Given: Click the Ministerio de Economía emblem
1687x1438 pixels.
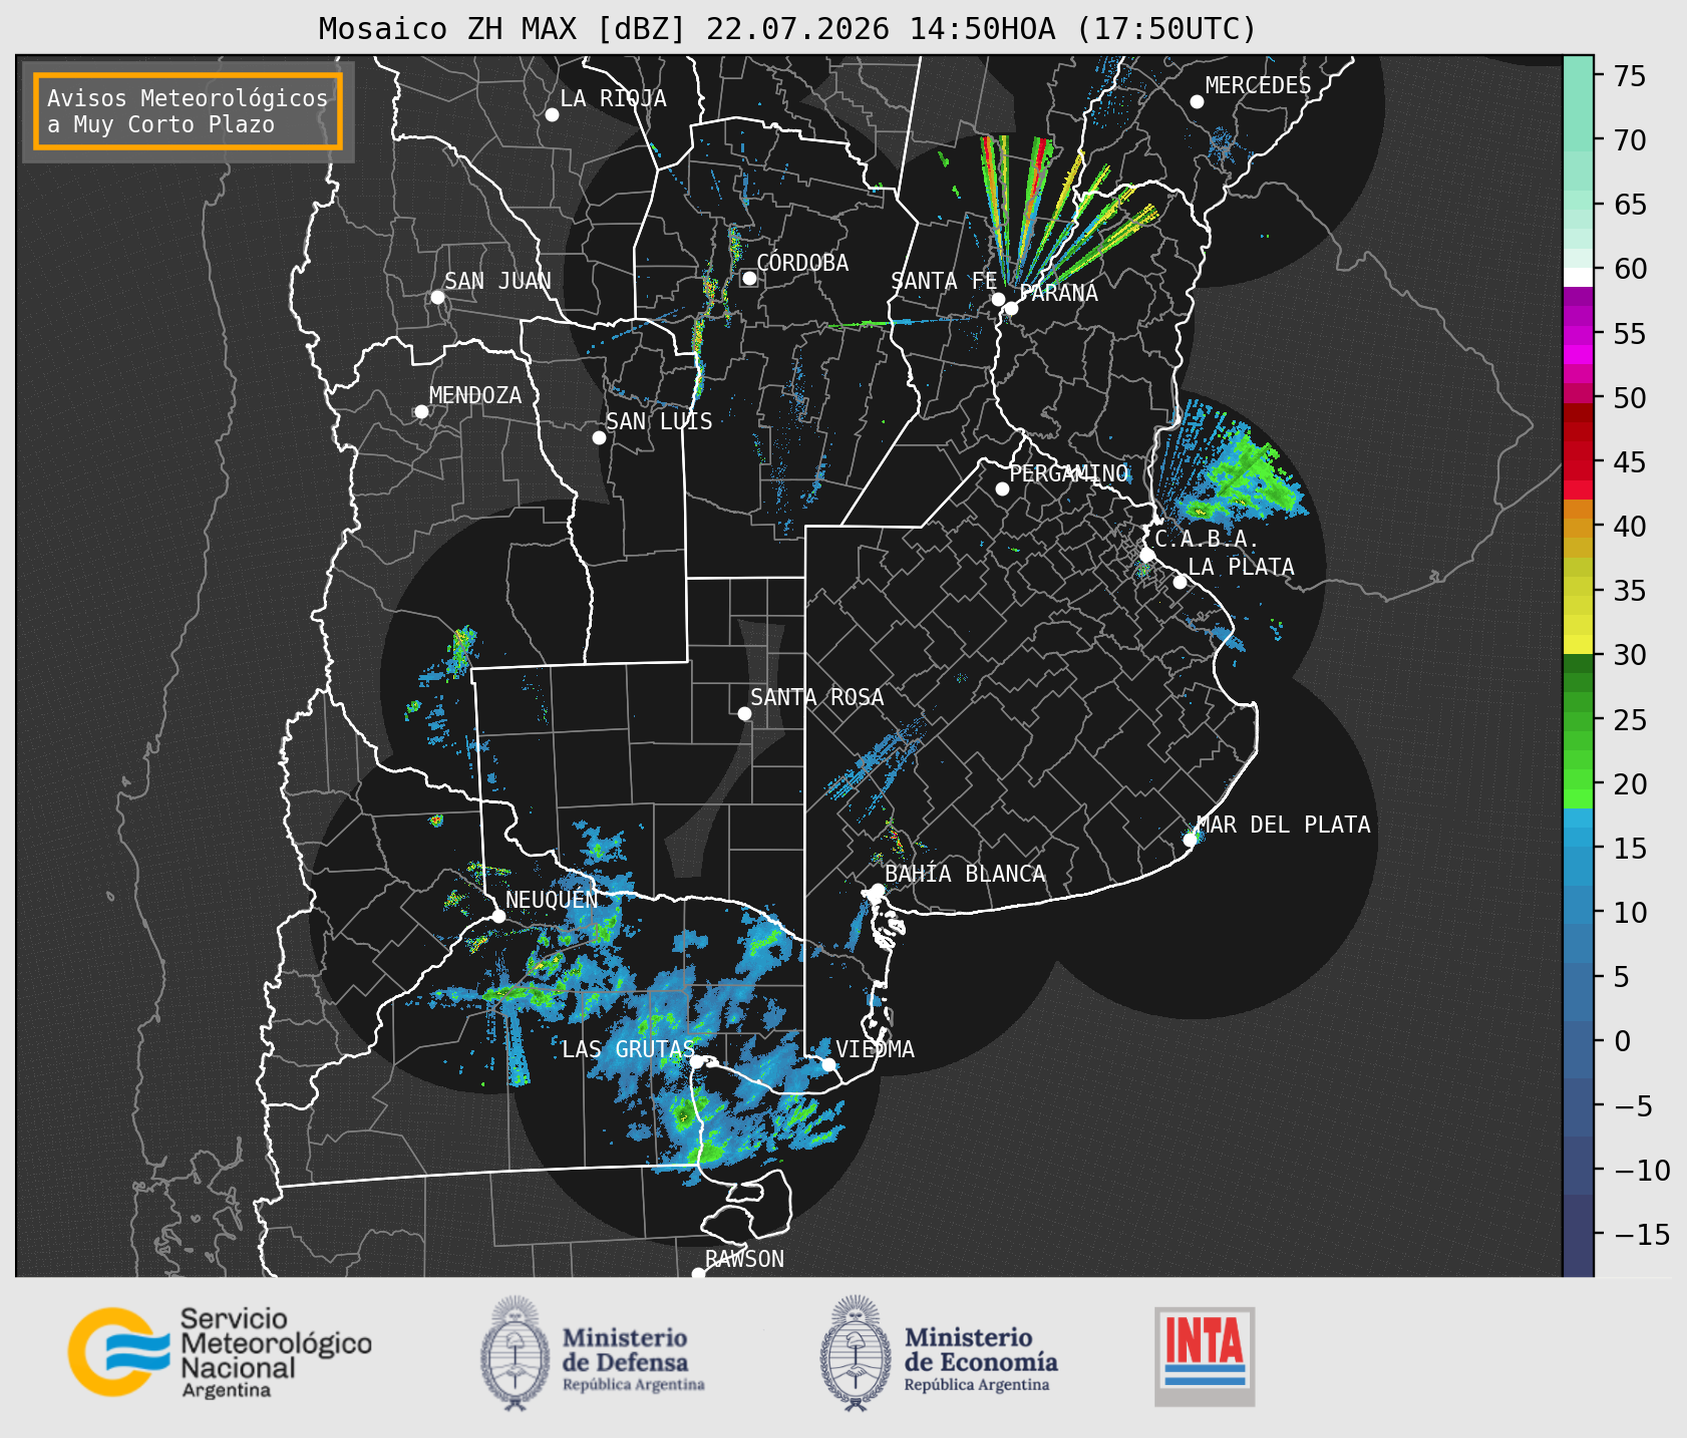Looking at the screenshot, I should click(854, 1354).
